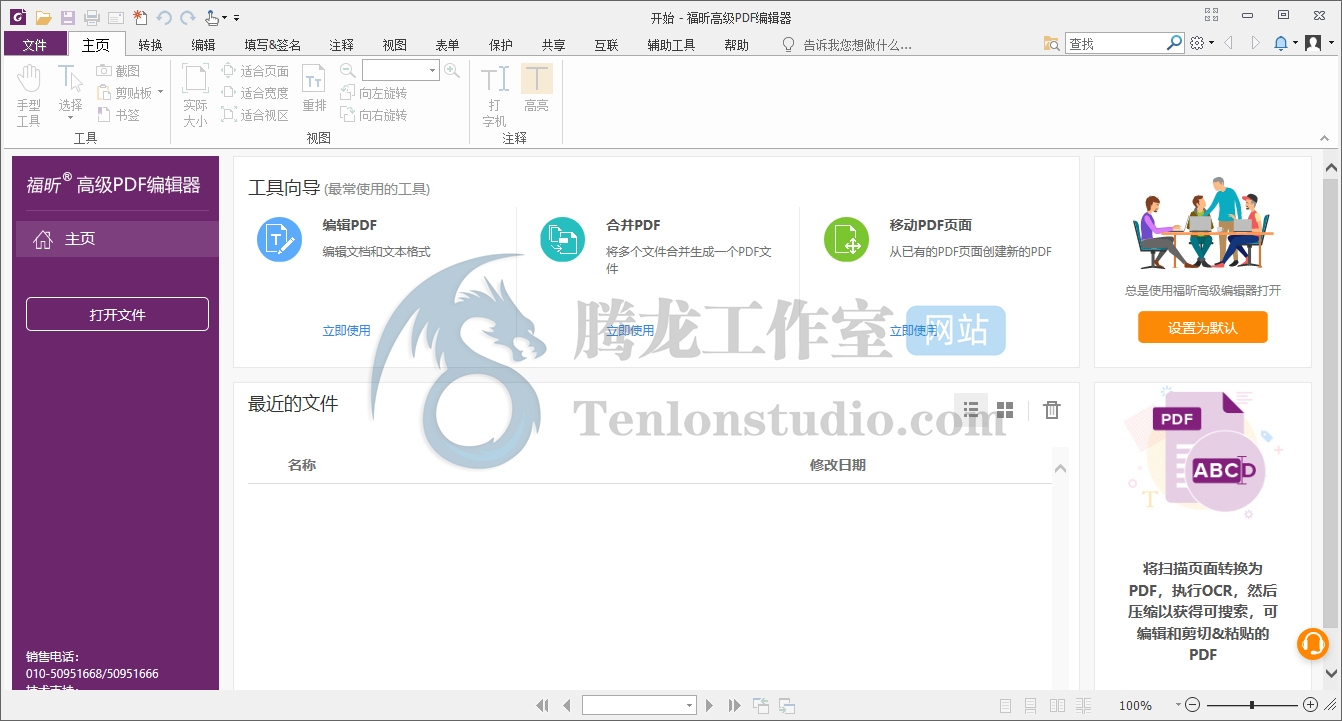The width and height of the screenshot is (1342, 721).
Task: Click Fit Visible (适合视区) tool
Action: (x=255, y=115)
